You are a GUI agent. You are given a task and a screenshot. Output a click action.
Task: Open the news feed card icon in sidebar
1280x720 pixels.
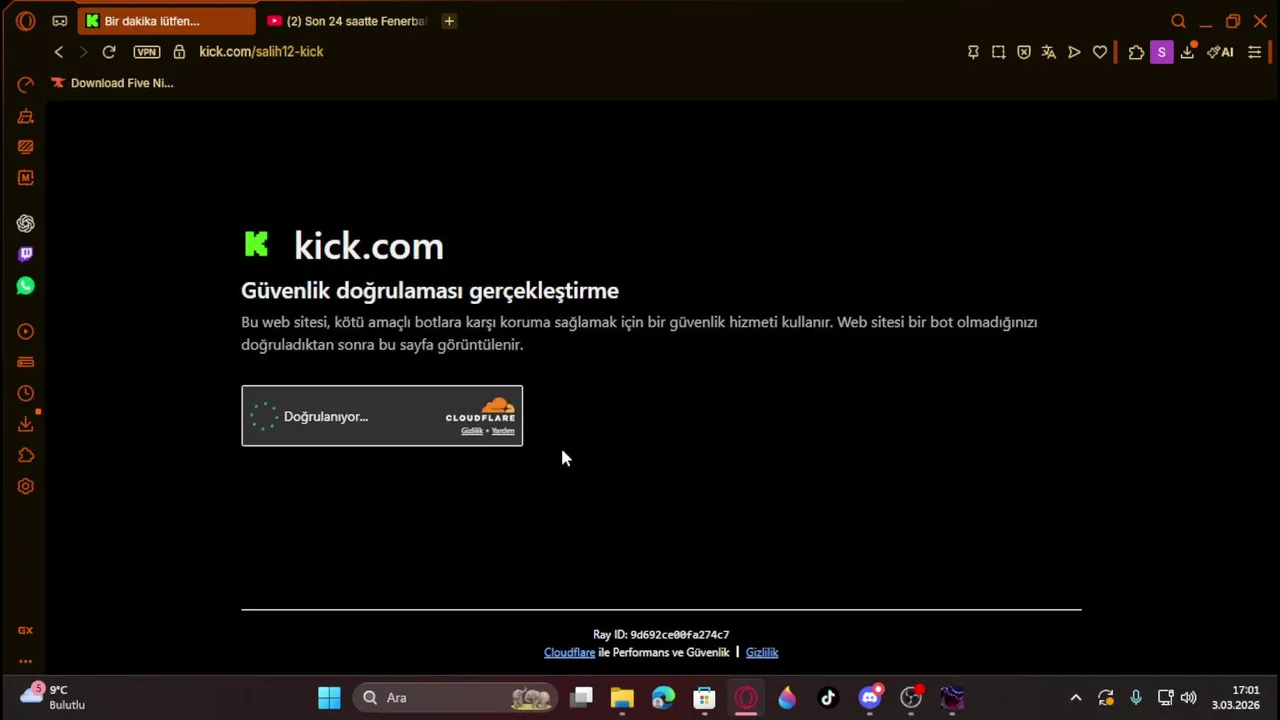[26, 362]
